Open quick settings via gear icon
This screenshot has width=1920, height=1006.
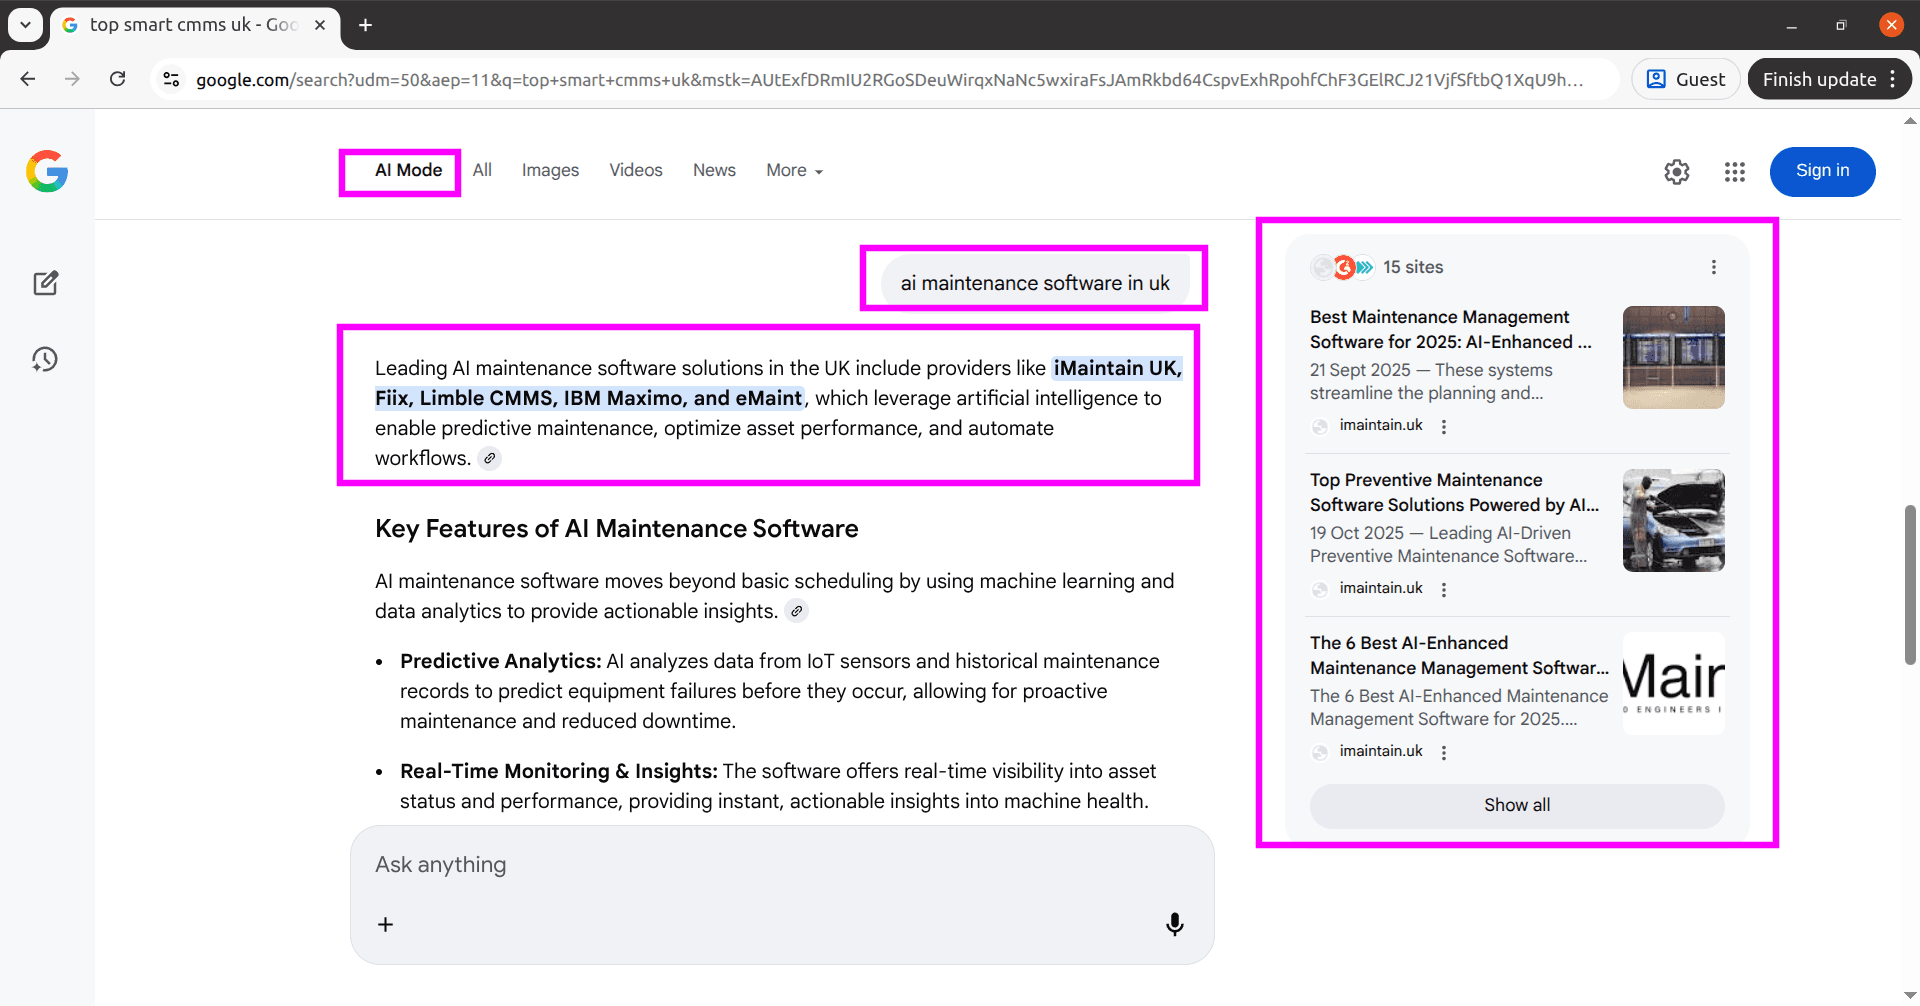[x=1677, y=171]
